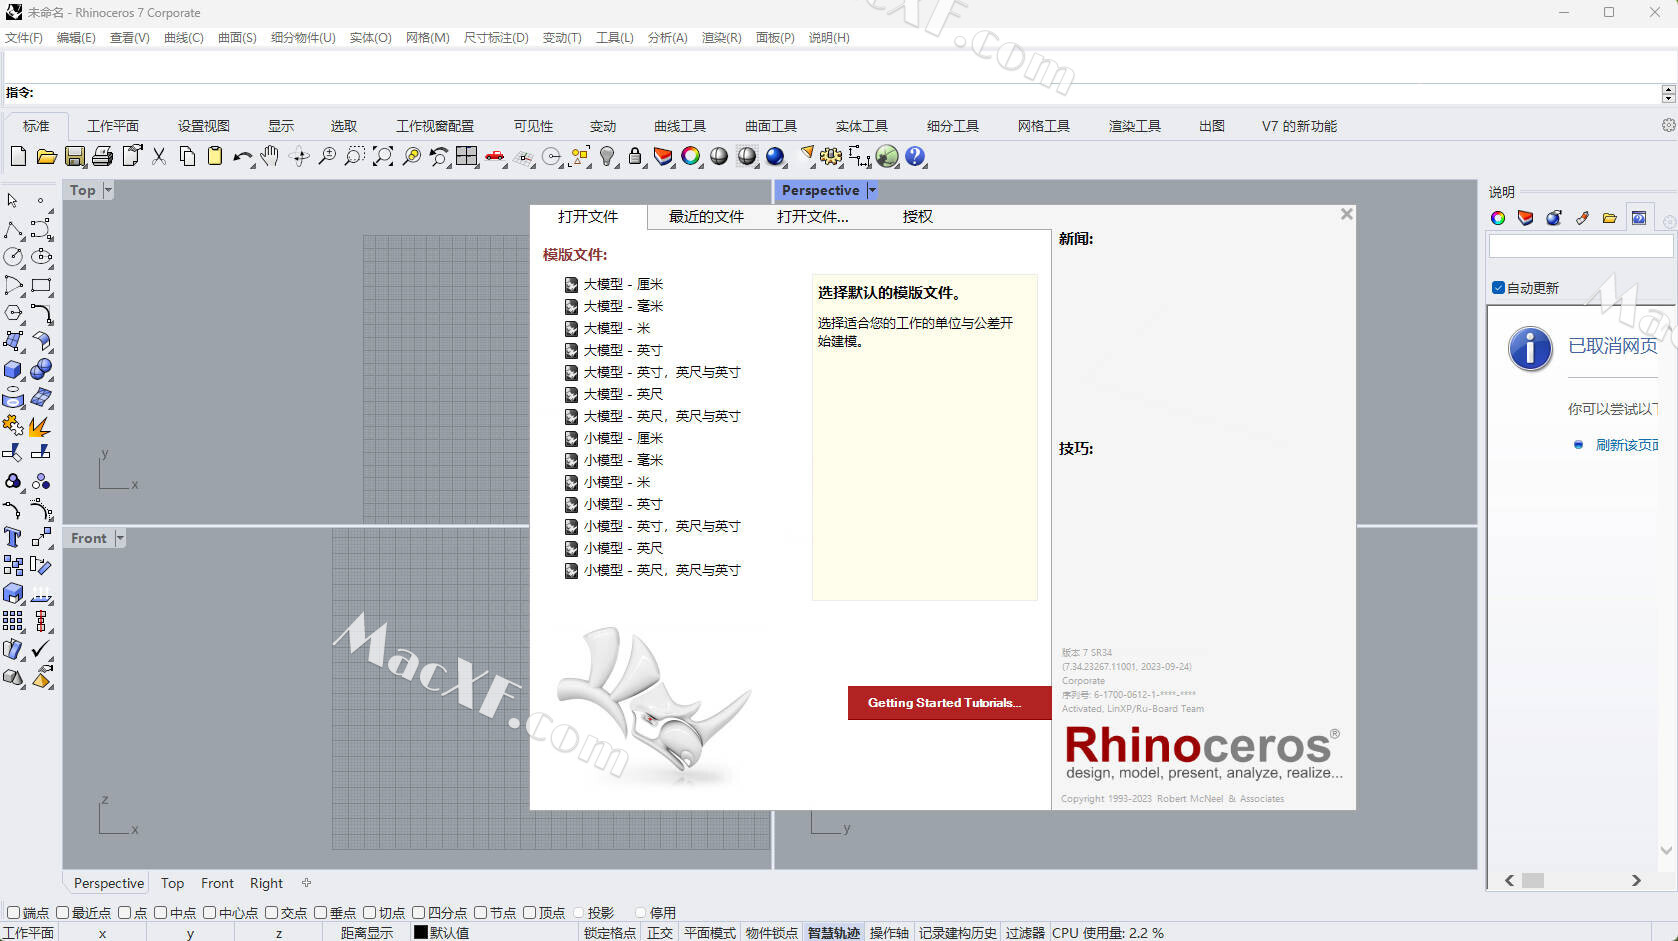Click the search field in 说明 panel
Image resolution: width=1678 pixels, height=941 pixels.
(x=1580, y=246)
